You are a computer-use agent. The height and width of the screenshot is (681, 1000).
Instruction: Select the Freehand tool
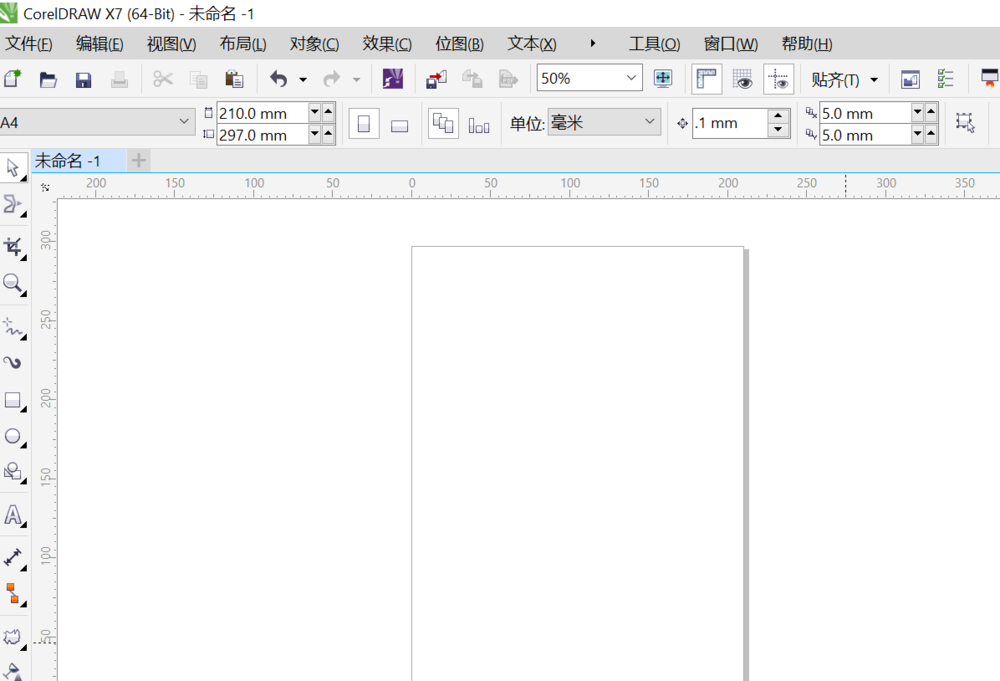coord(13,327)
